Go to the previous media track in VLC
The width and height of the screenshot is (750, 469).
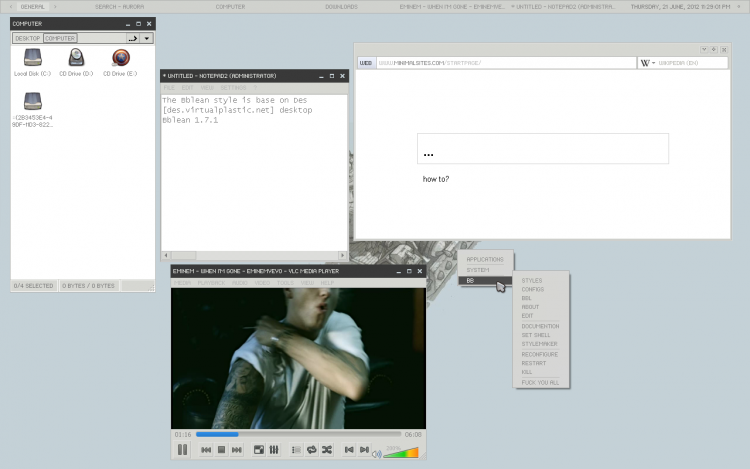pyautogui.click(x=206, y=450)
